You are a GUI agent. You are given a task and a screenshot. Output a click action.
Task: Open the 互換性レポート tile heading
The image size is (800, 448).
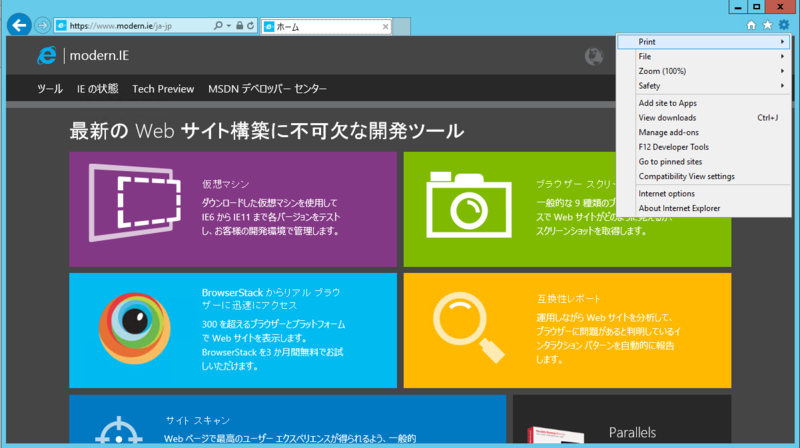pos(568,299)
